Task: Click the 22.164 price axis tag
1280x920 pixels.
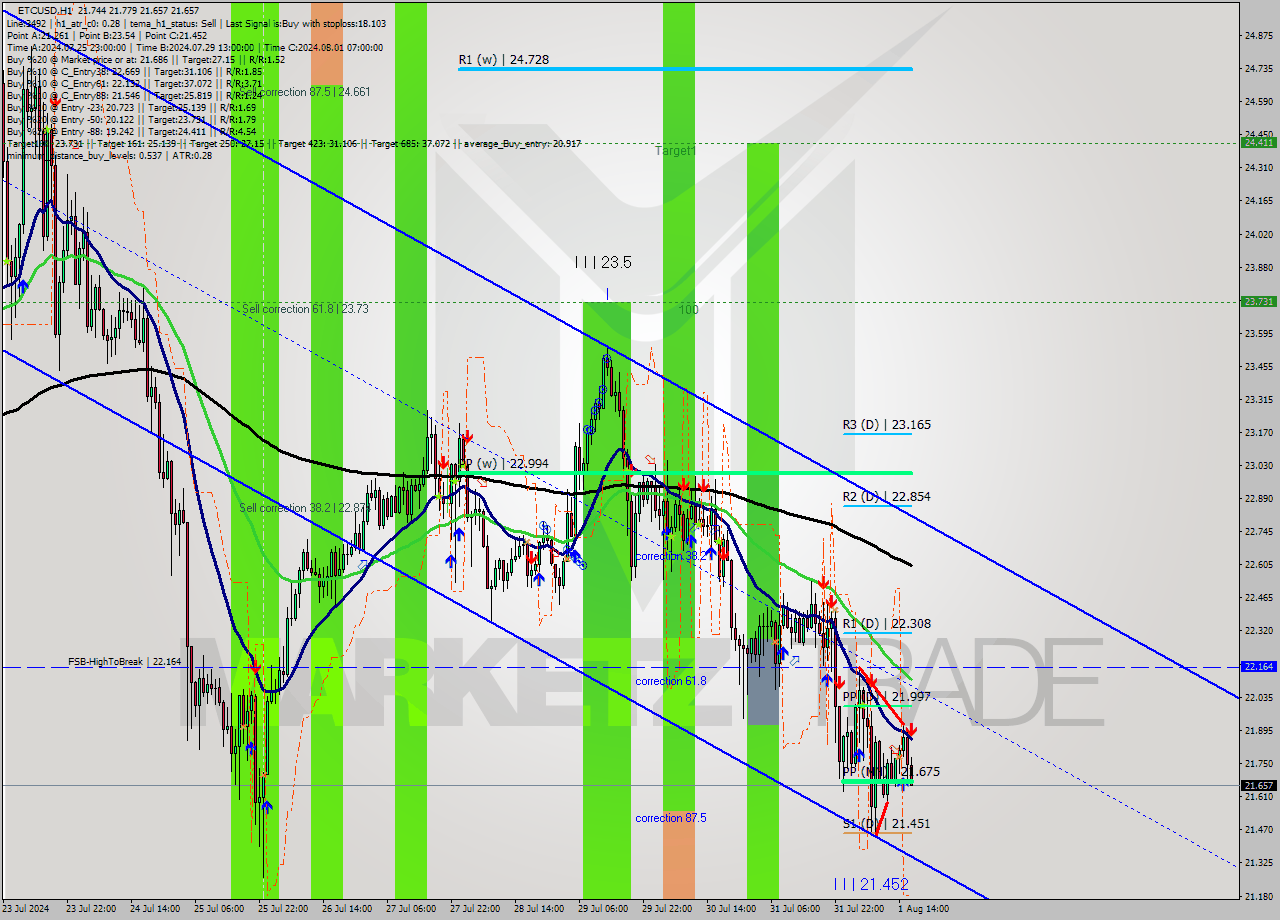Action: pos(1257,666)
